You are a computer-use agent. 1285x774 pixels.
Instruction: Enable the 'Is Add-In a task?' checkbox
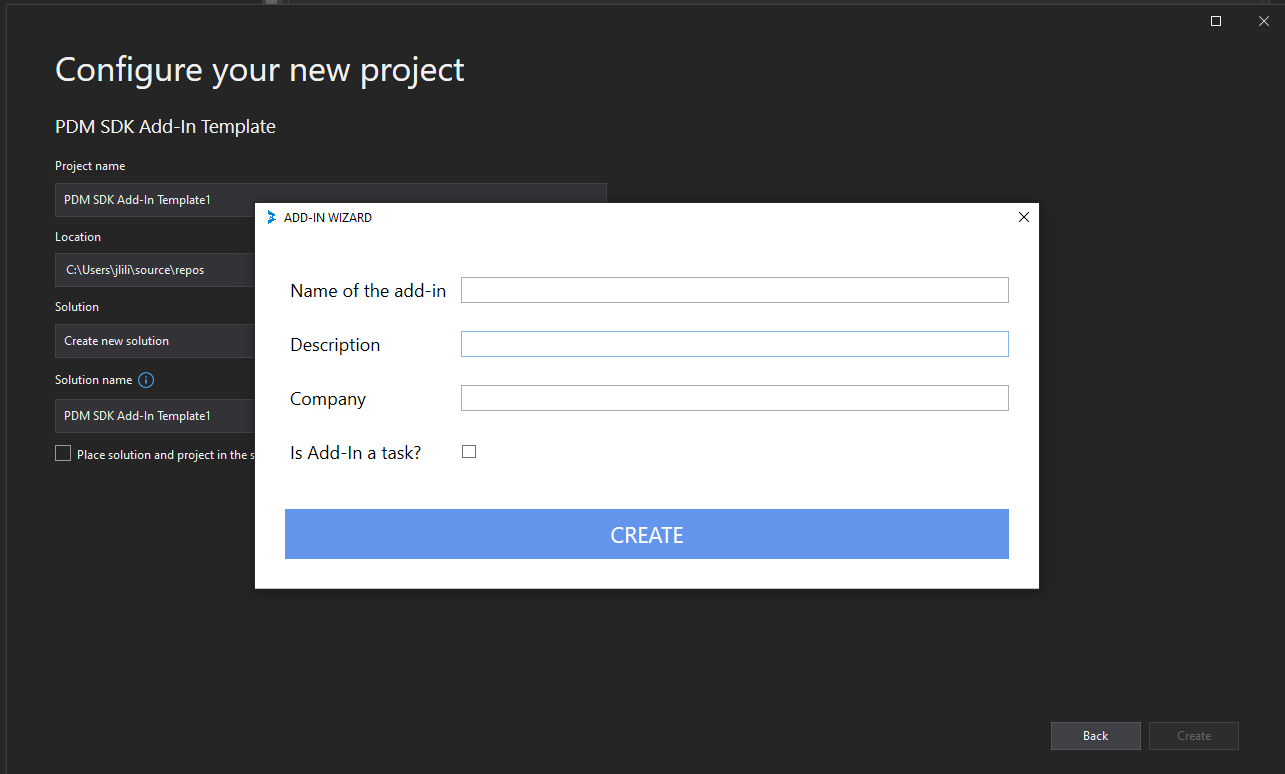tap(469, 452)
